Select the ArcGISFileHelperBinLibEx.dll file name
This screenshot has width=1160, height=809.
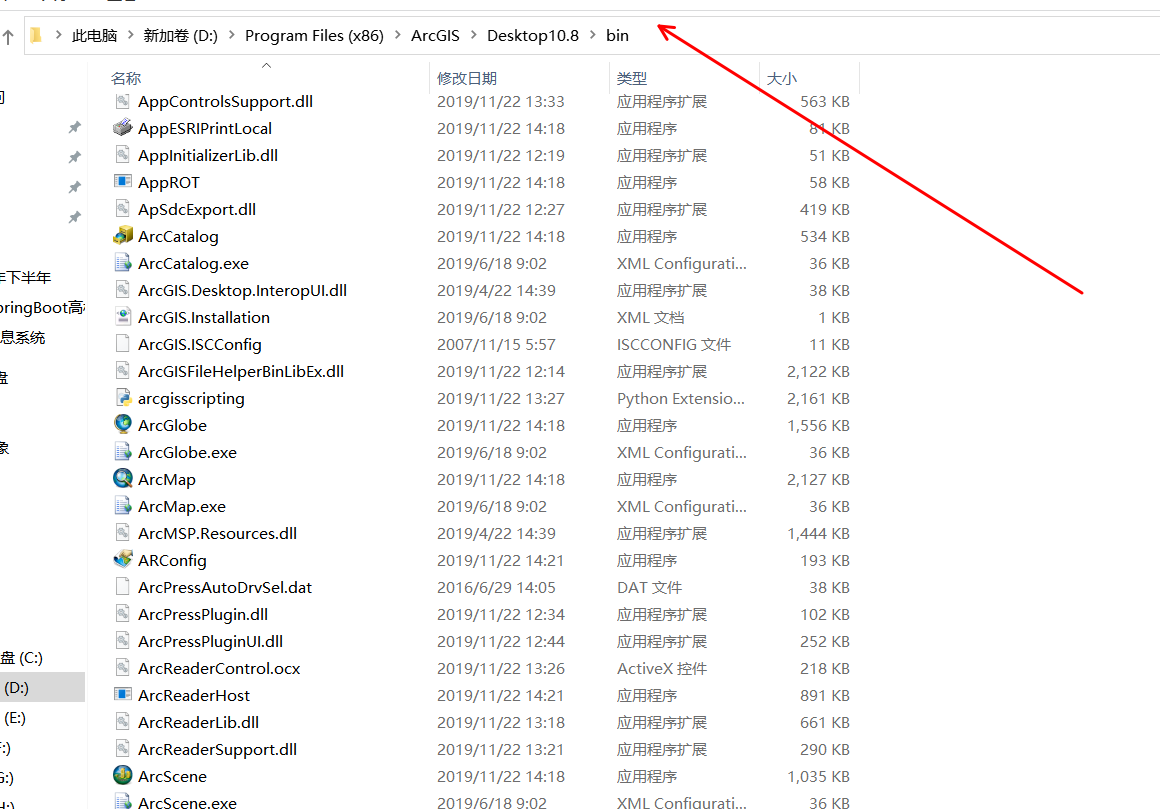[240, 371]
